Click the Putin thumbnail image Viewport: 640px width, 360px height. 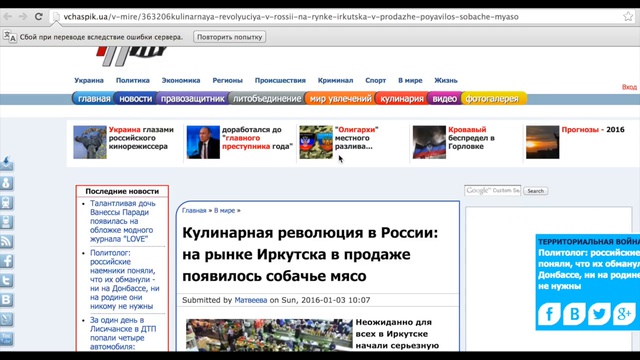click(203, 142)
